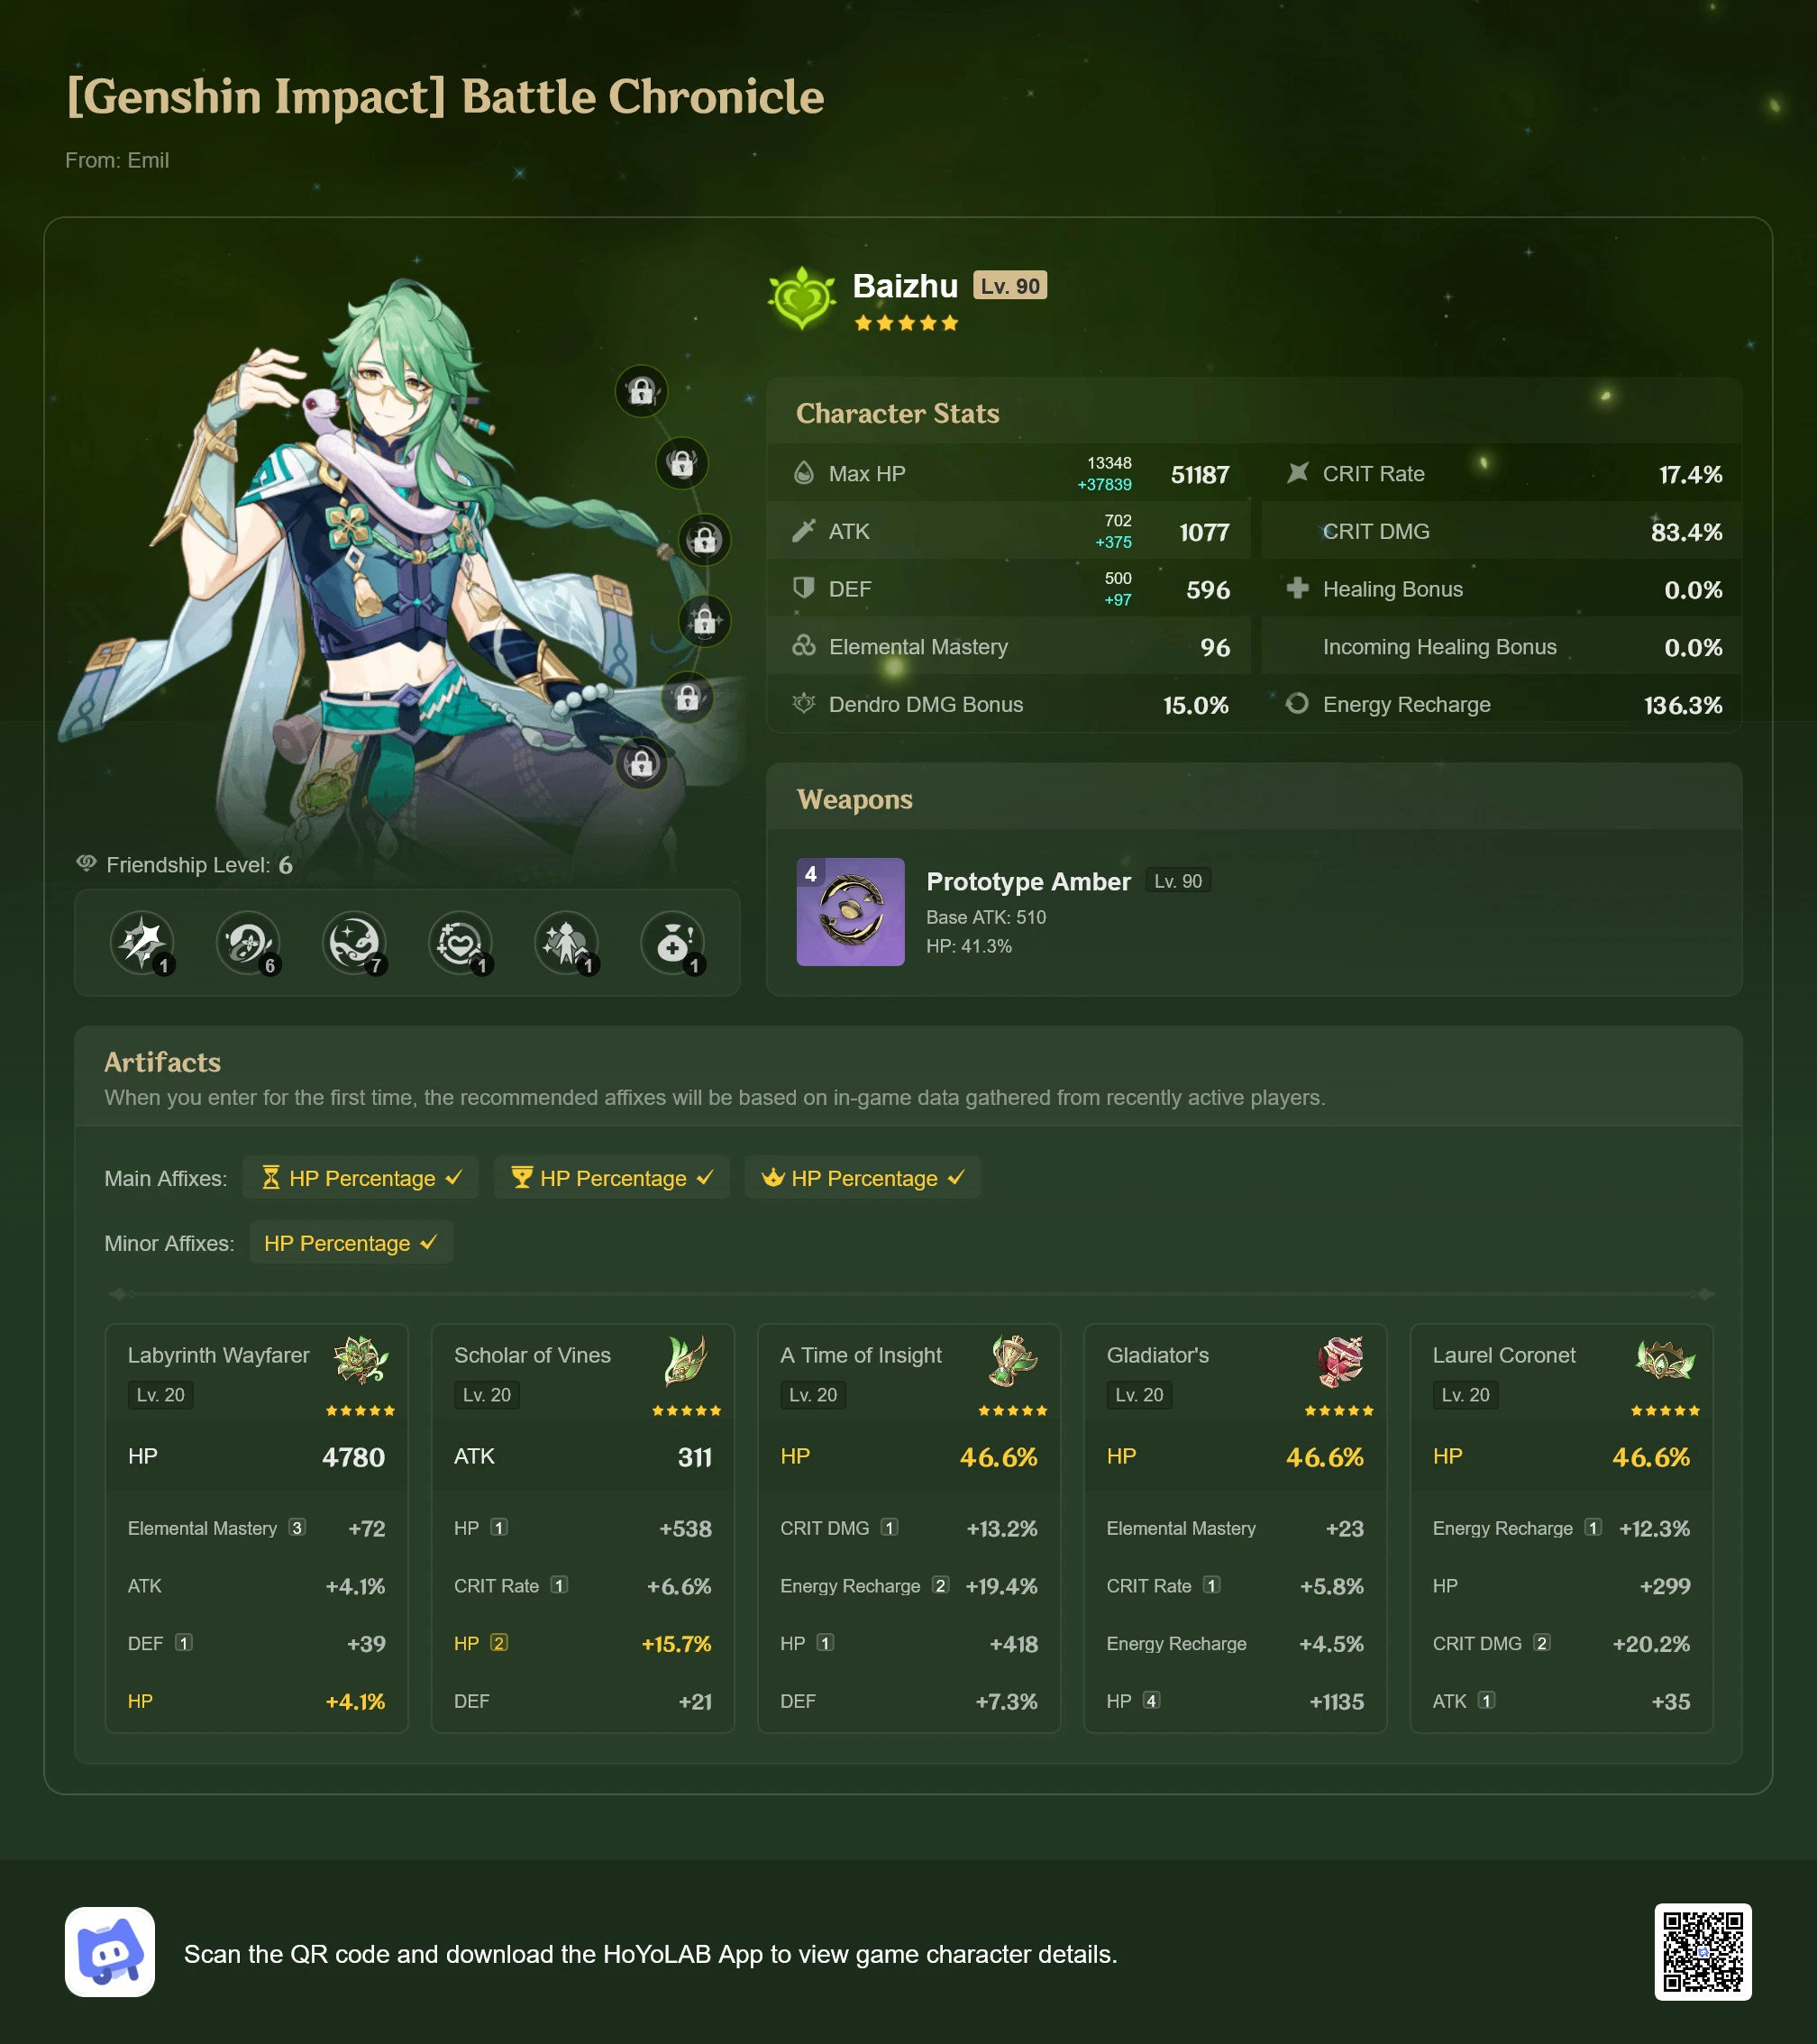The image size is (1817, 2044).
Task: Open the Scholar of Vines artifact card
Action: pyautogui.click(x=583, y=1527)
